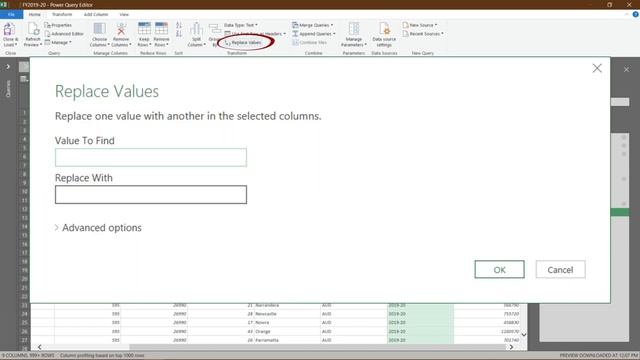Open the Merge Queries dropdown

[x=313, y=25]
